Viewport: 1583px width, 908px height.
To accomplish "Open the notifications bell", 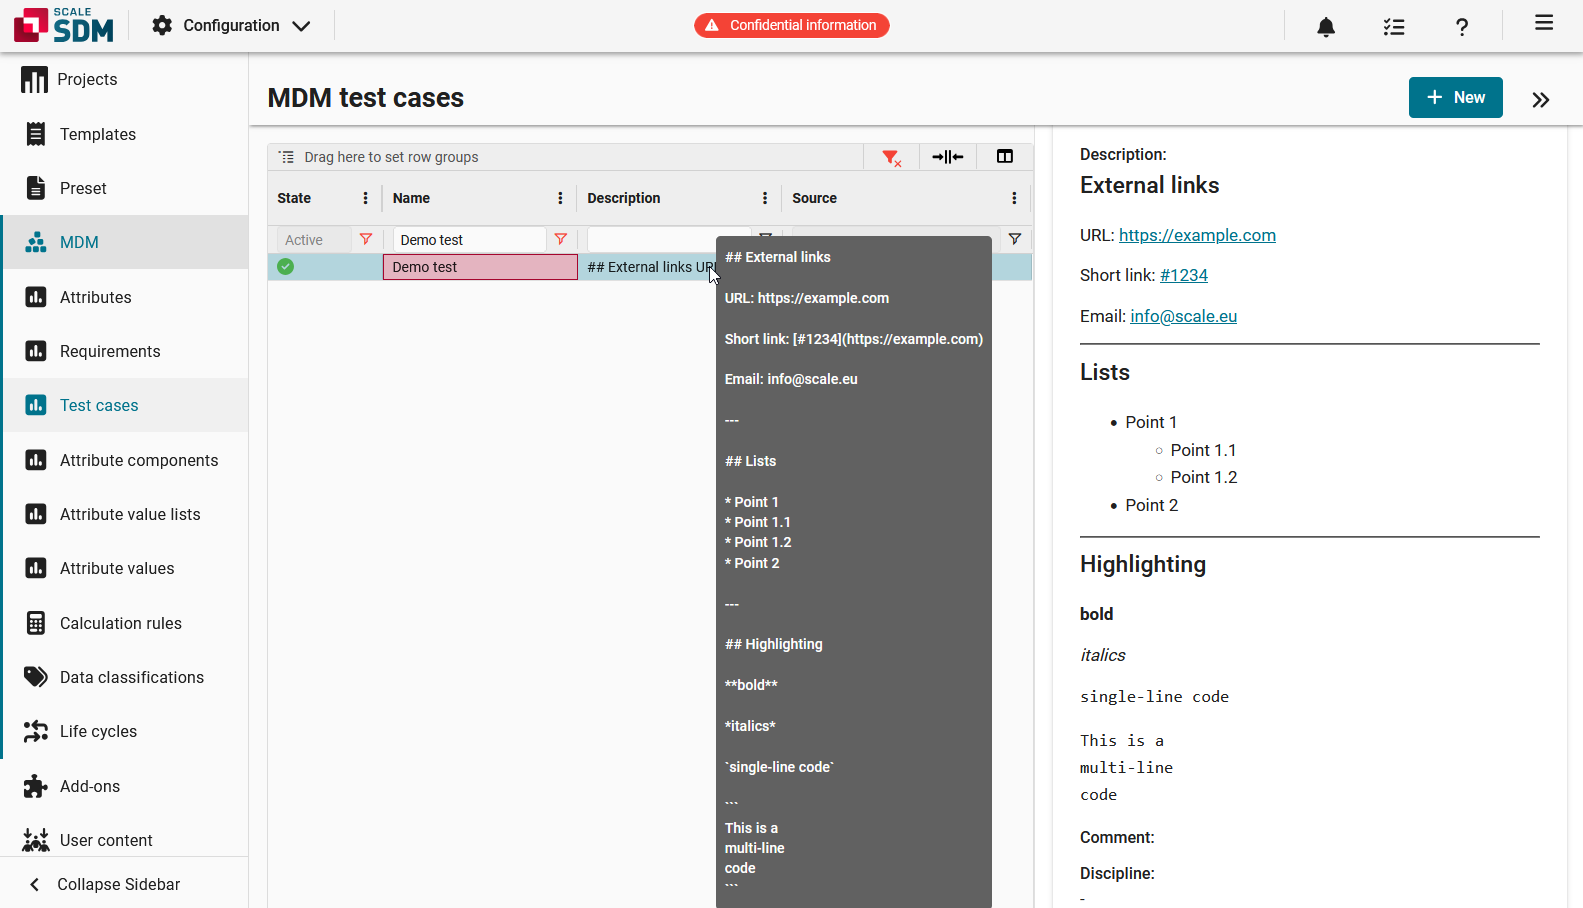I will [x=1326, y=27].
